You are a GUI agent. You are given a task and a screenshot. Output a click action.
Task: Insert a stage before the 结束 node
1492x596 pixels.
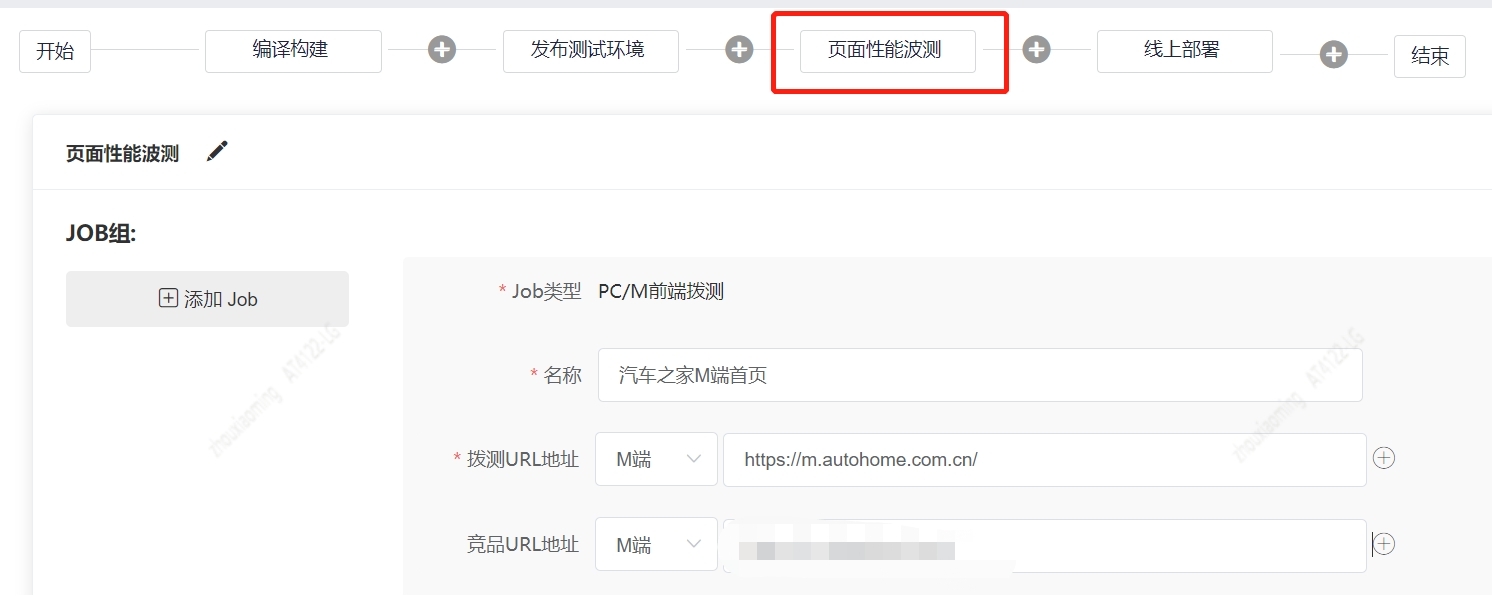tap(1333, 54)
